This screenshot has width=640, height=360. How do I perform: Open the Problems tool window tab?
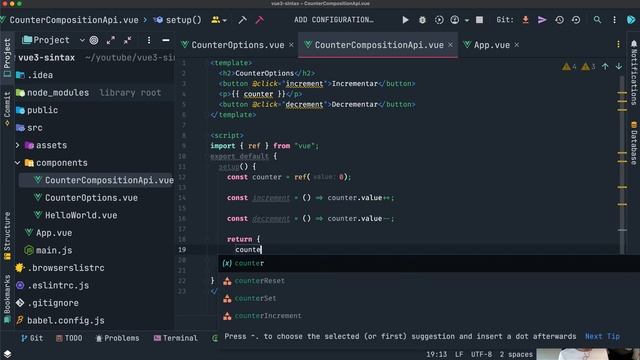[117, 338]
